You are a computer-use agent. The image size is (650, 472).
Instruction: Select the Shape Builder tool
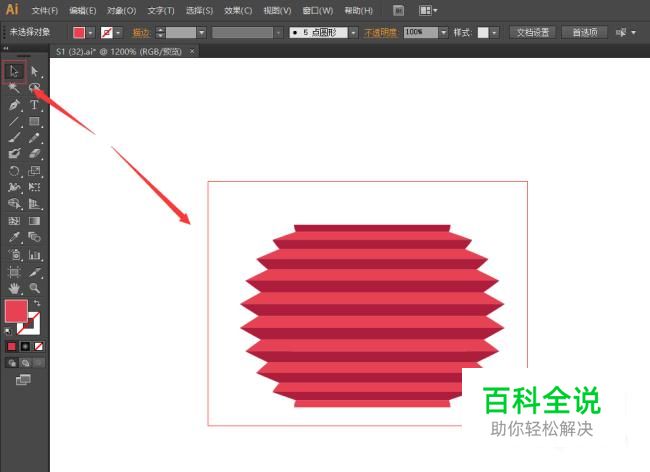click(14, 203)
